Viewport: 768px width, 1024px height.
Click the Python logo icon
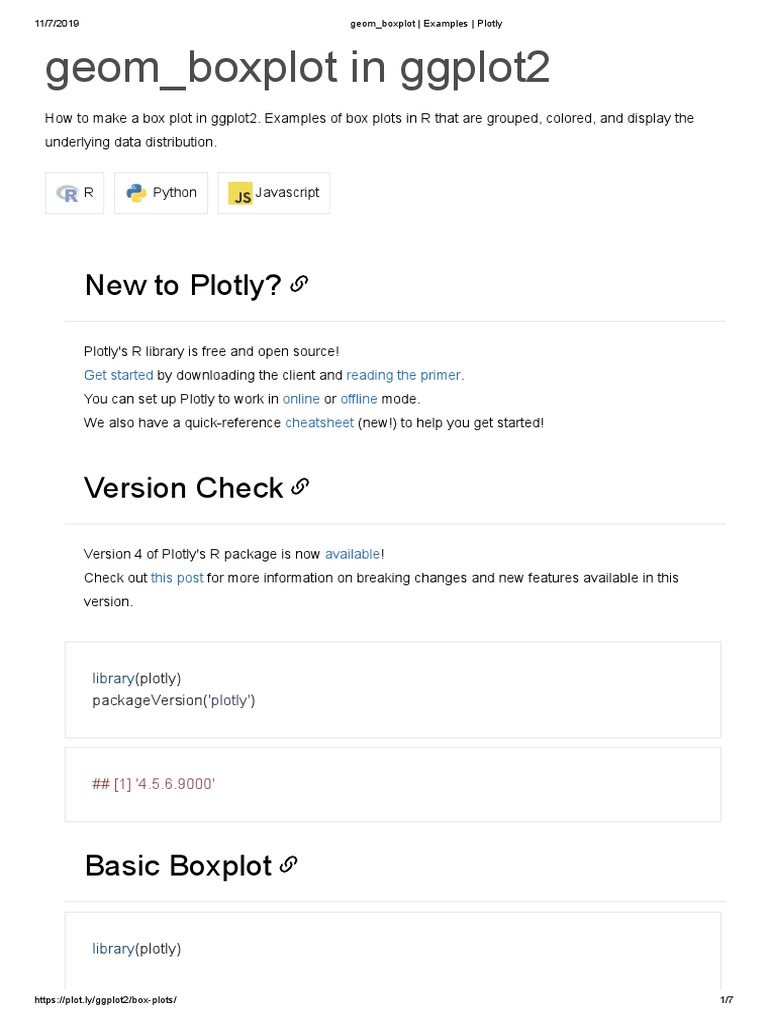coord(136,193)
